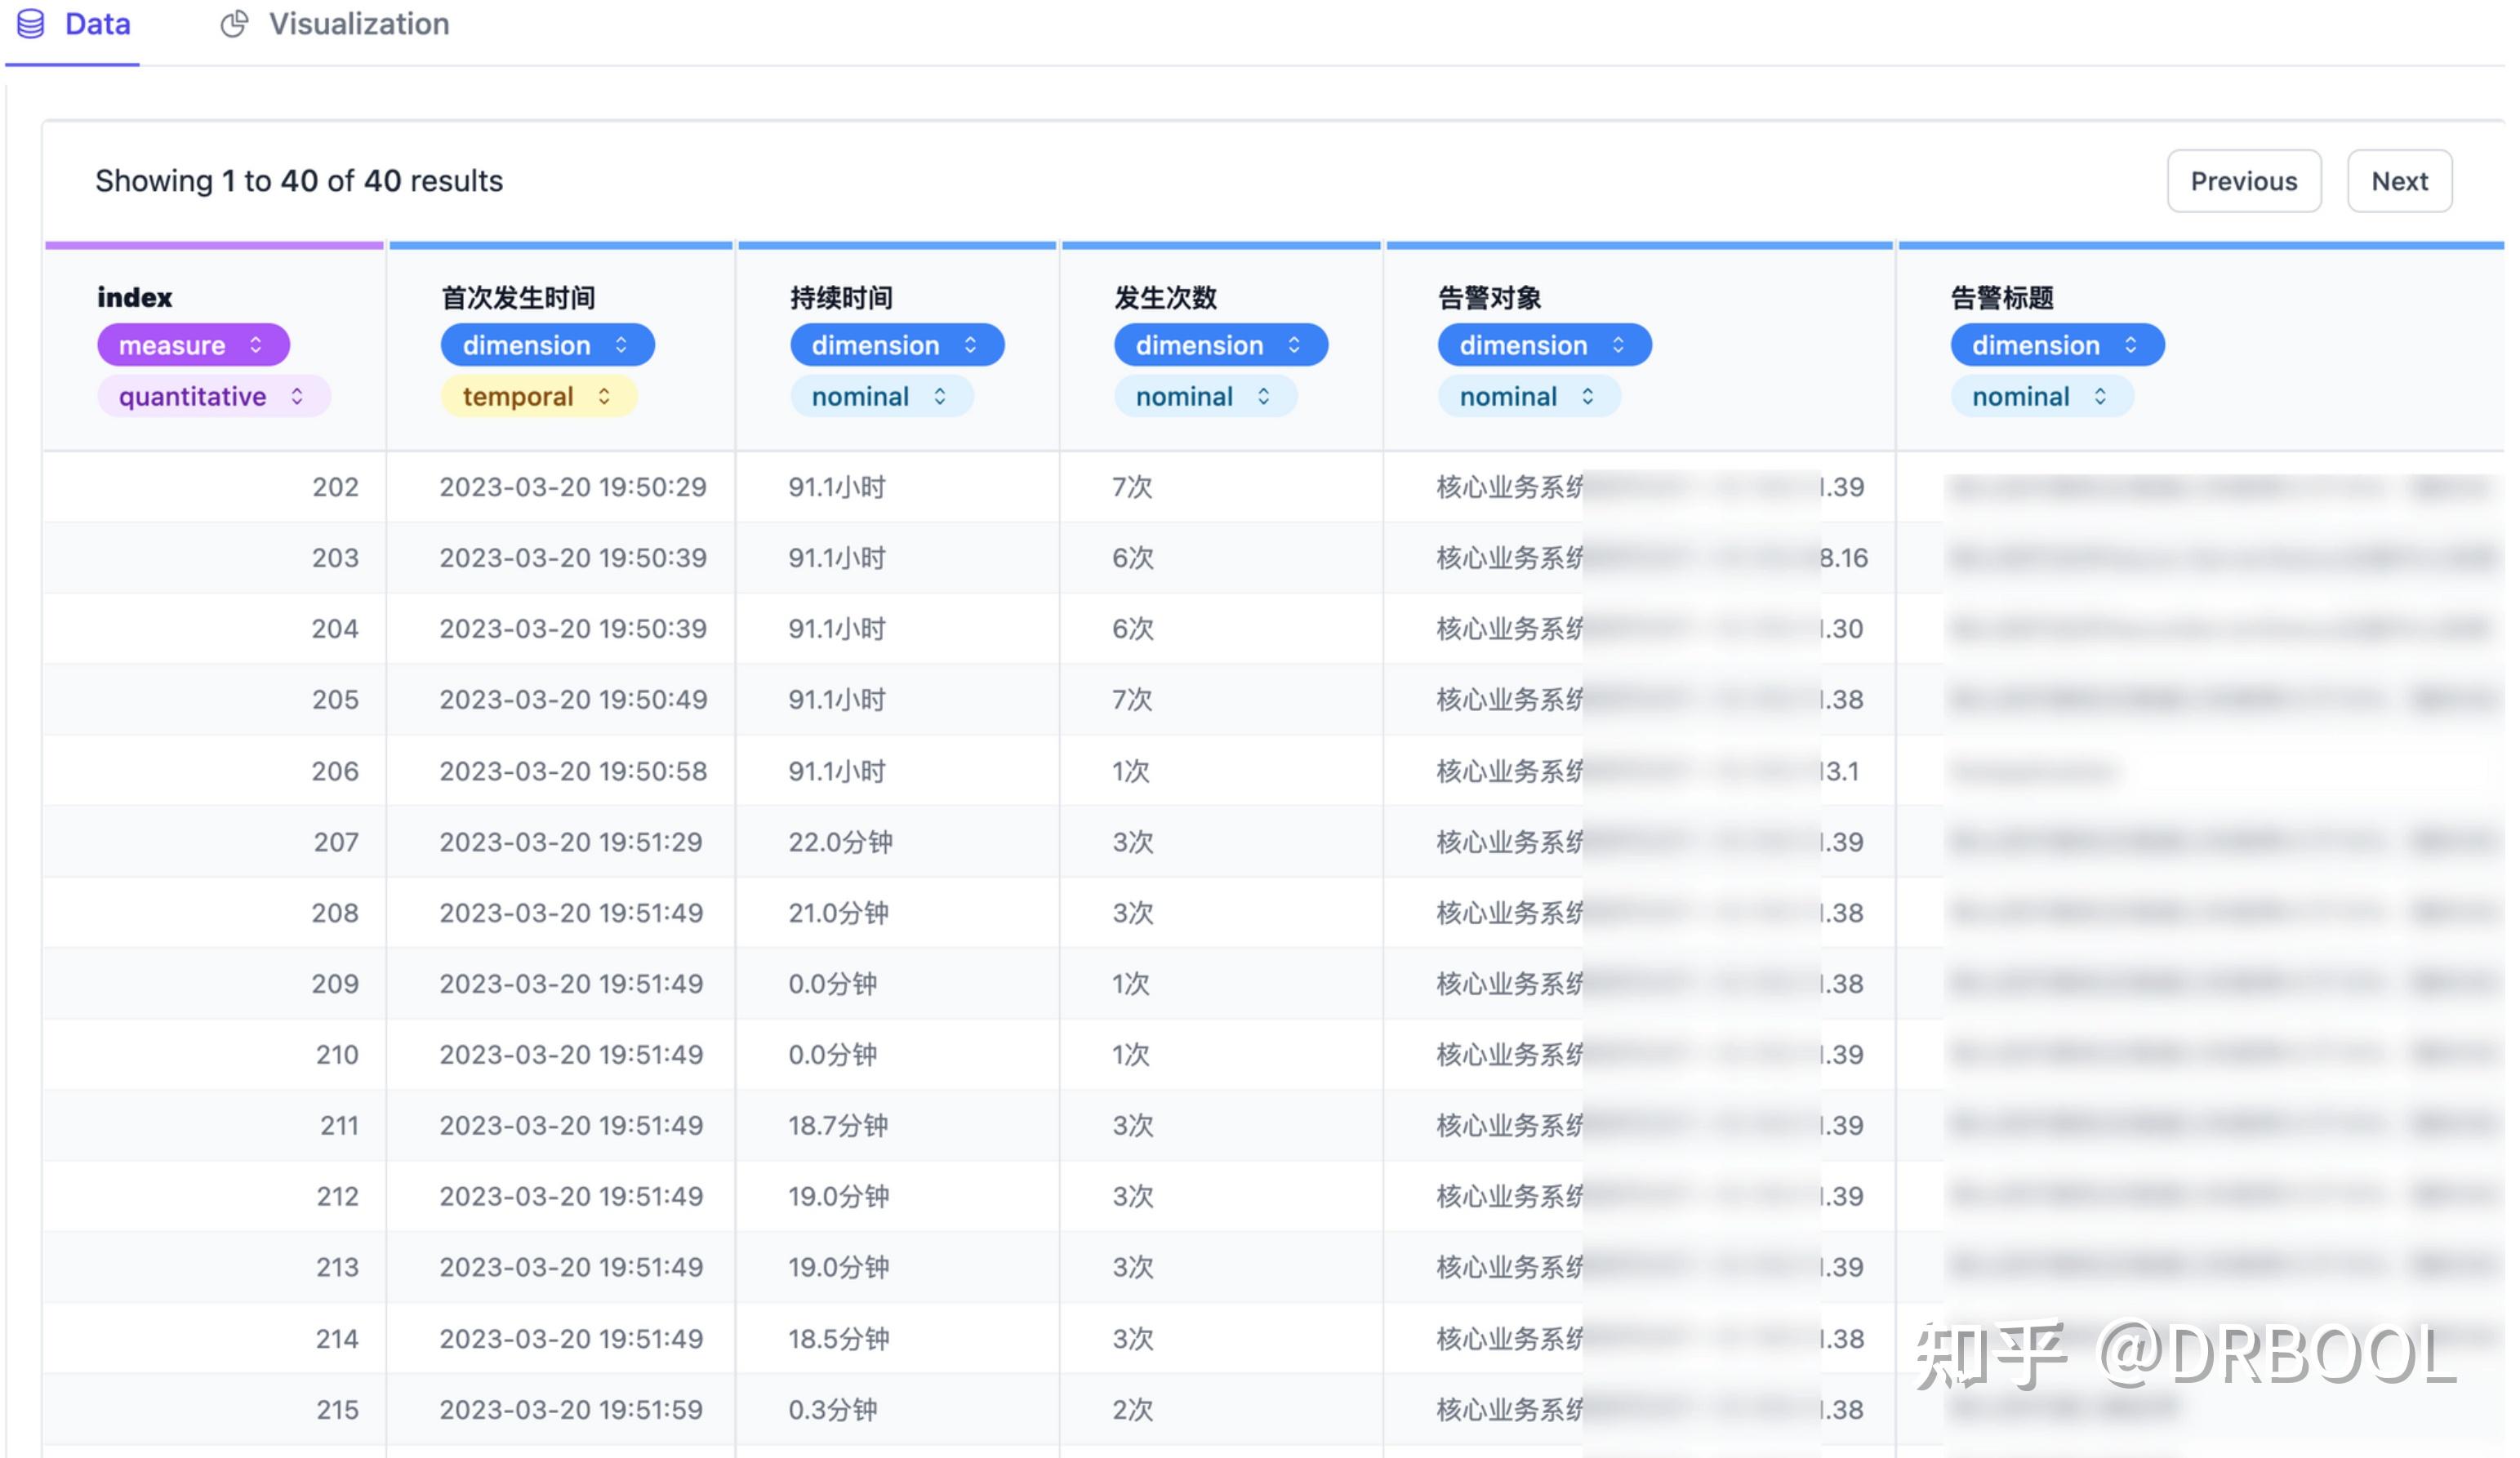Click the index column header label
This screenshot has width=2520, height=1458.
click(133, 295)
